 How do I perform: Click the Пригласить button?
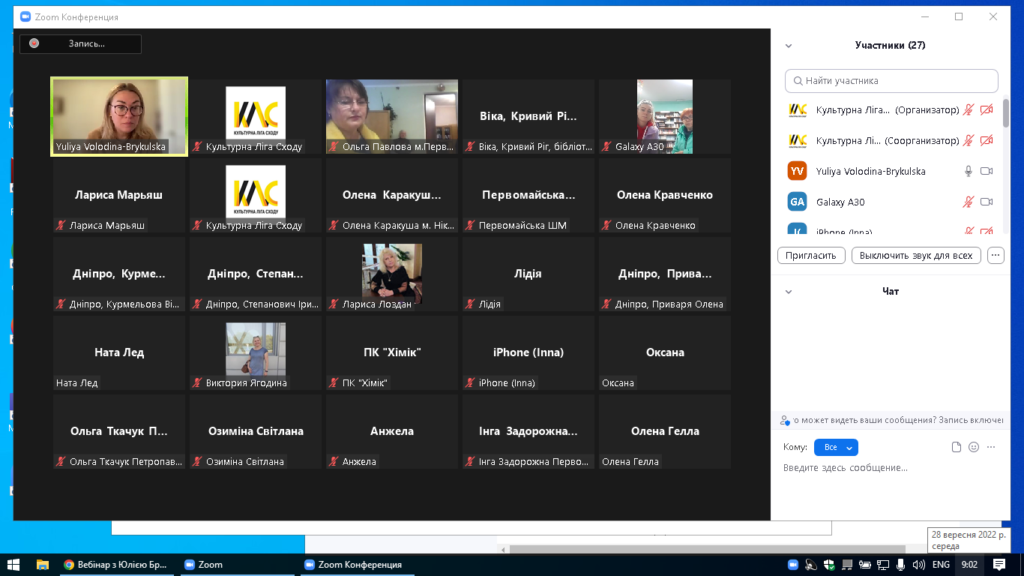pos(811,255)
